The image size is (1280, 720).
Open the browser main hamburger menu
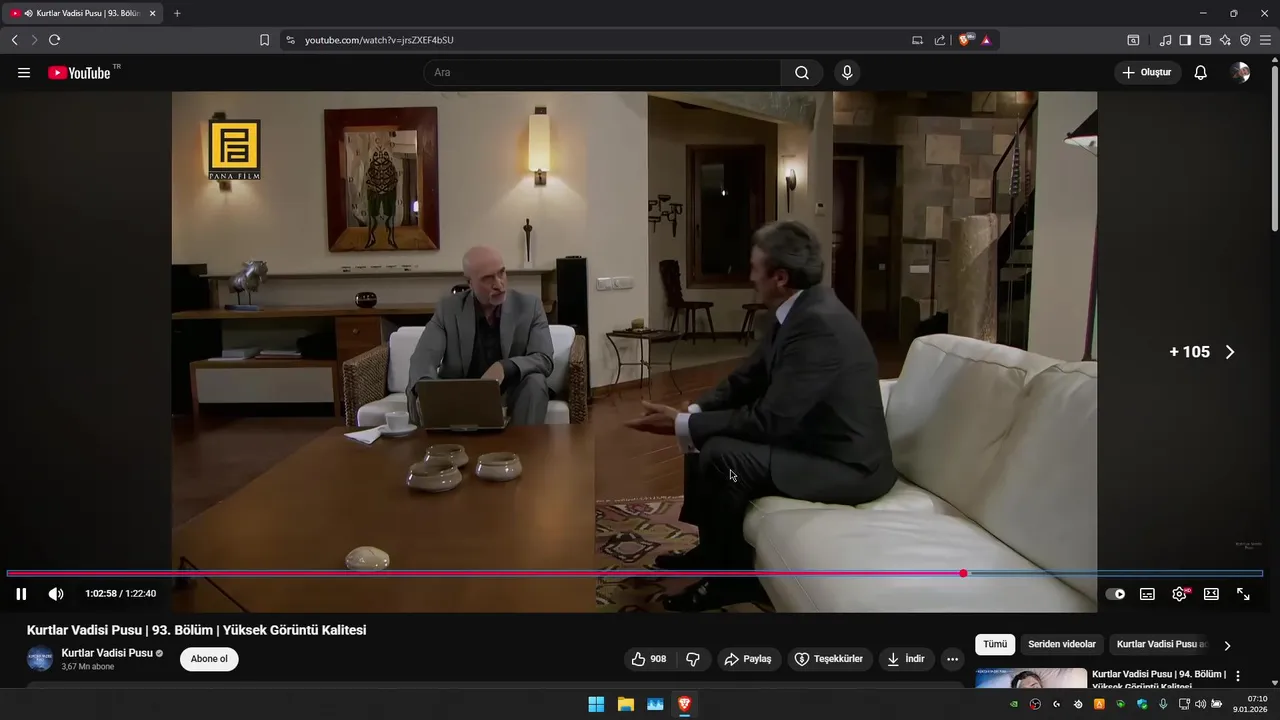[x=1265, y=40]
